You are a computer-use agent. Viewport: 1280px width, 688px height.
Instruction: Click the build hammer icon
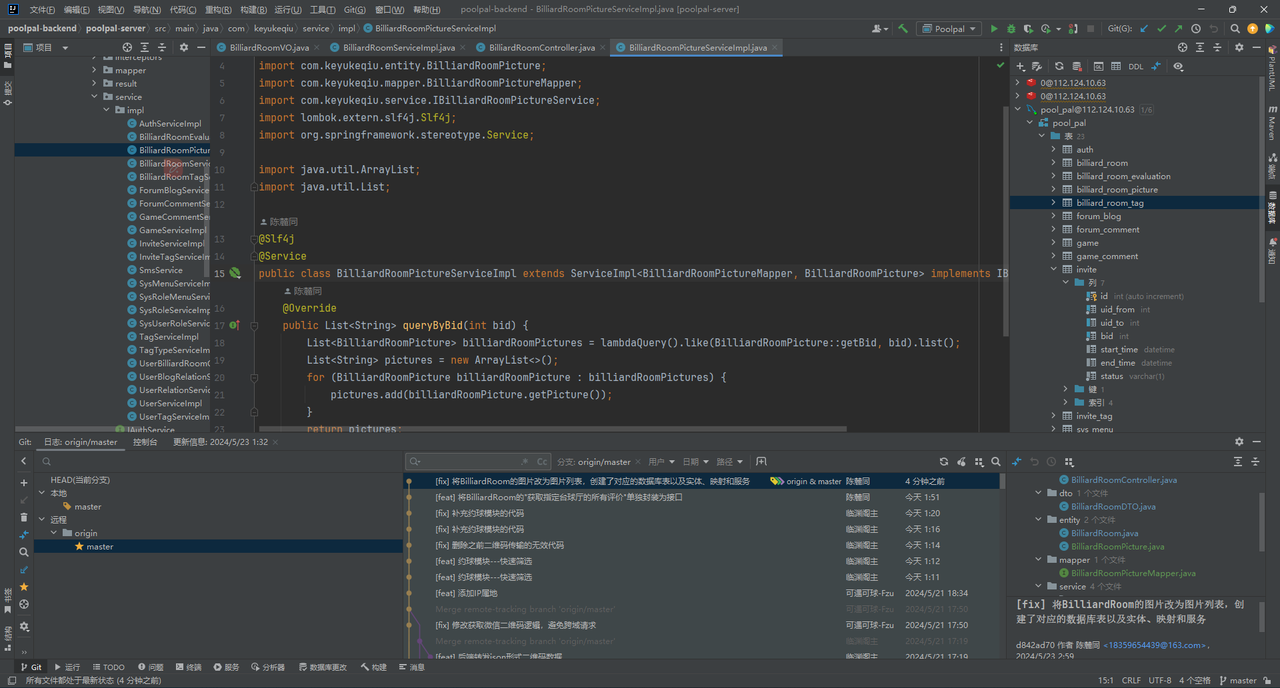pos(903,29)
